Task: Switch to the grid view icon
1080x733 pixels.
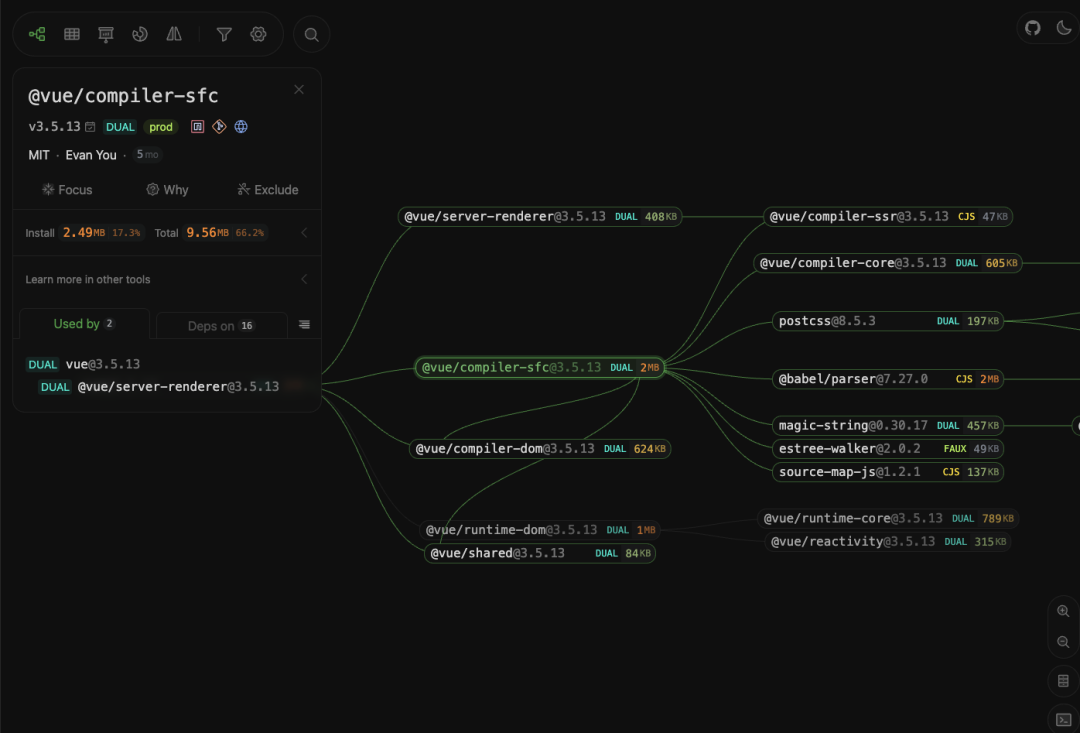Action: tap(71, 33)
